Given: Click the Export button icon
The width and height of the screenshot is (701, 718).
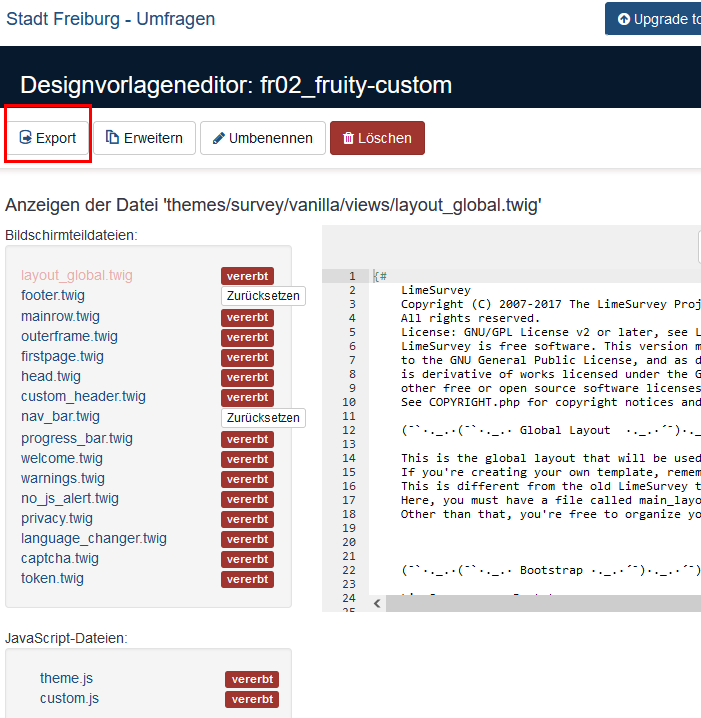Looking at the screenshot, I should [x=26, y=138].
